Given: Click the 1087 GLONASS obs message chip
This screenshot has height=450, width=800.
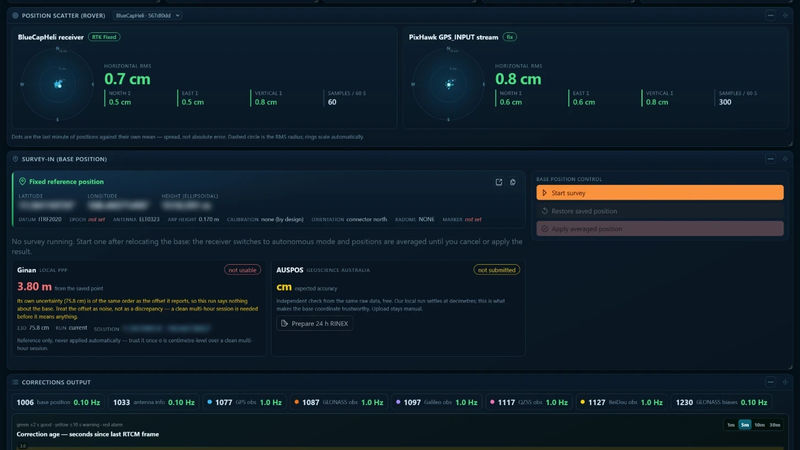Looking at the screenshot, I should pos(339,403).
